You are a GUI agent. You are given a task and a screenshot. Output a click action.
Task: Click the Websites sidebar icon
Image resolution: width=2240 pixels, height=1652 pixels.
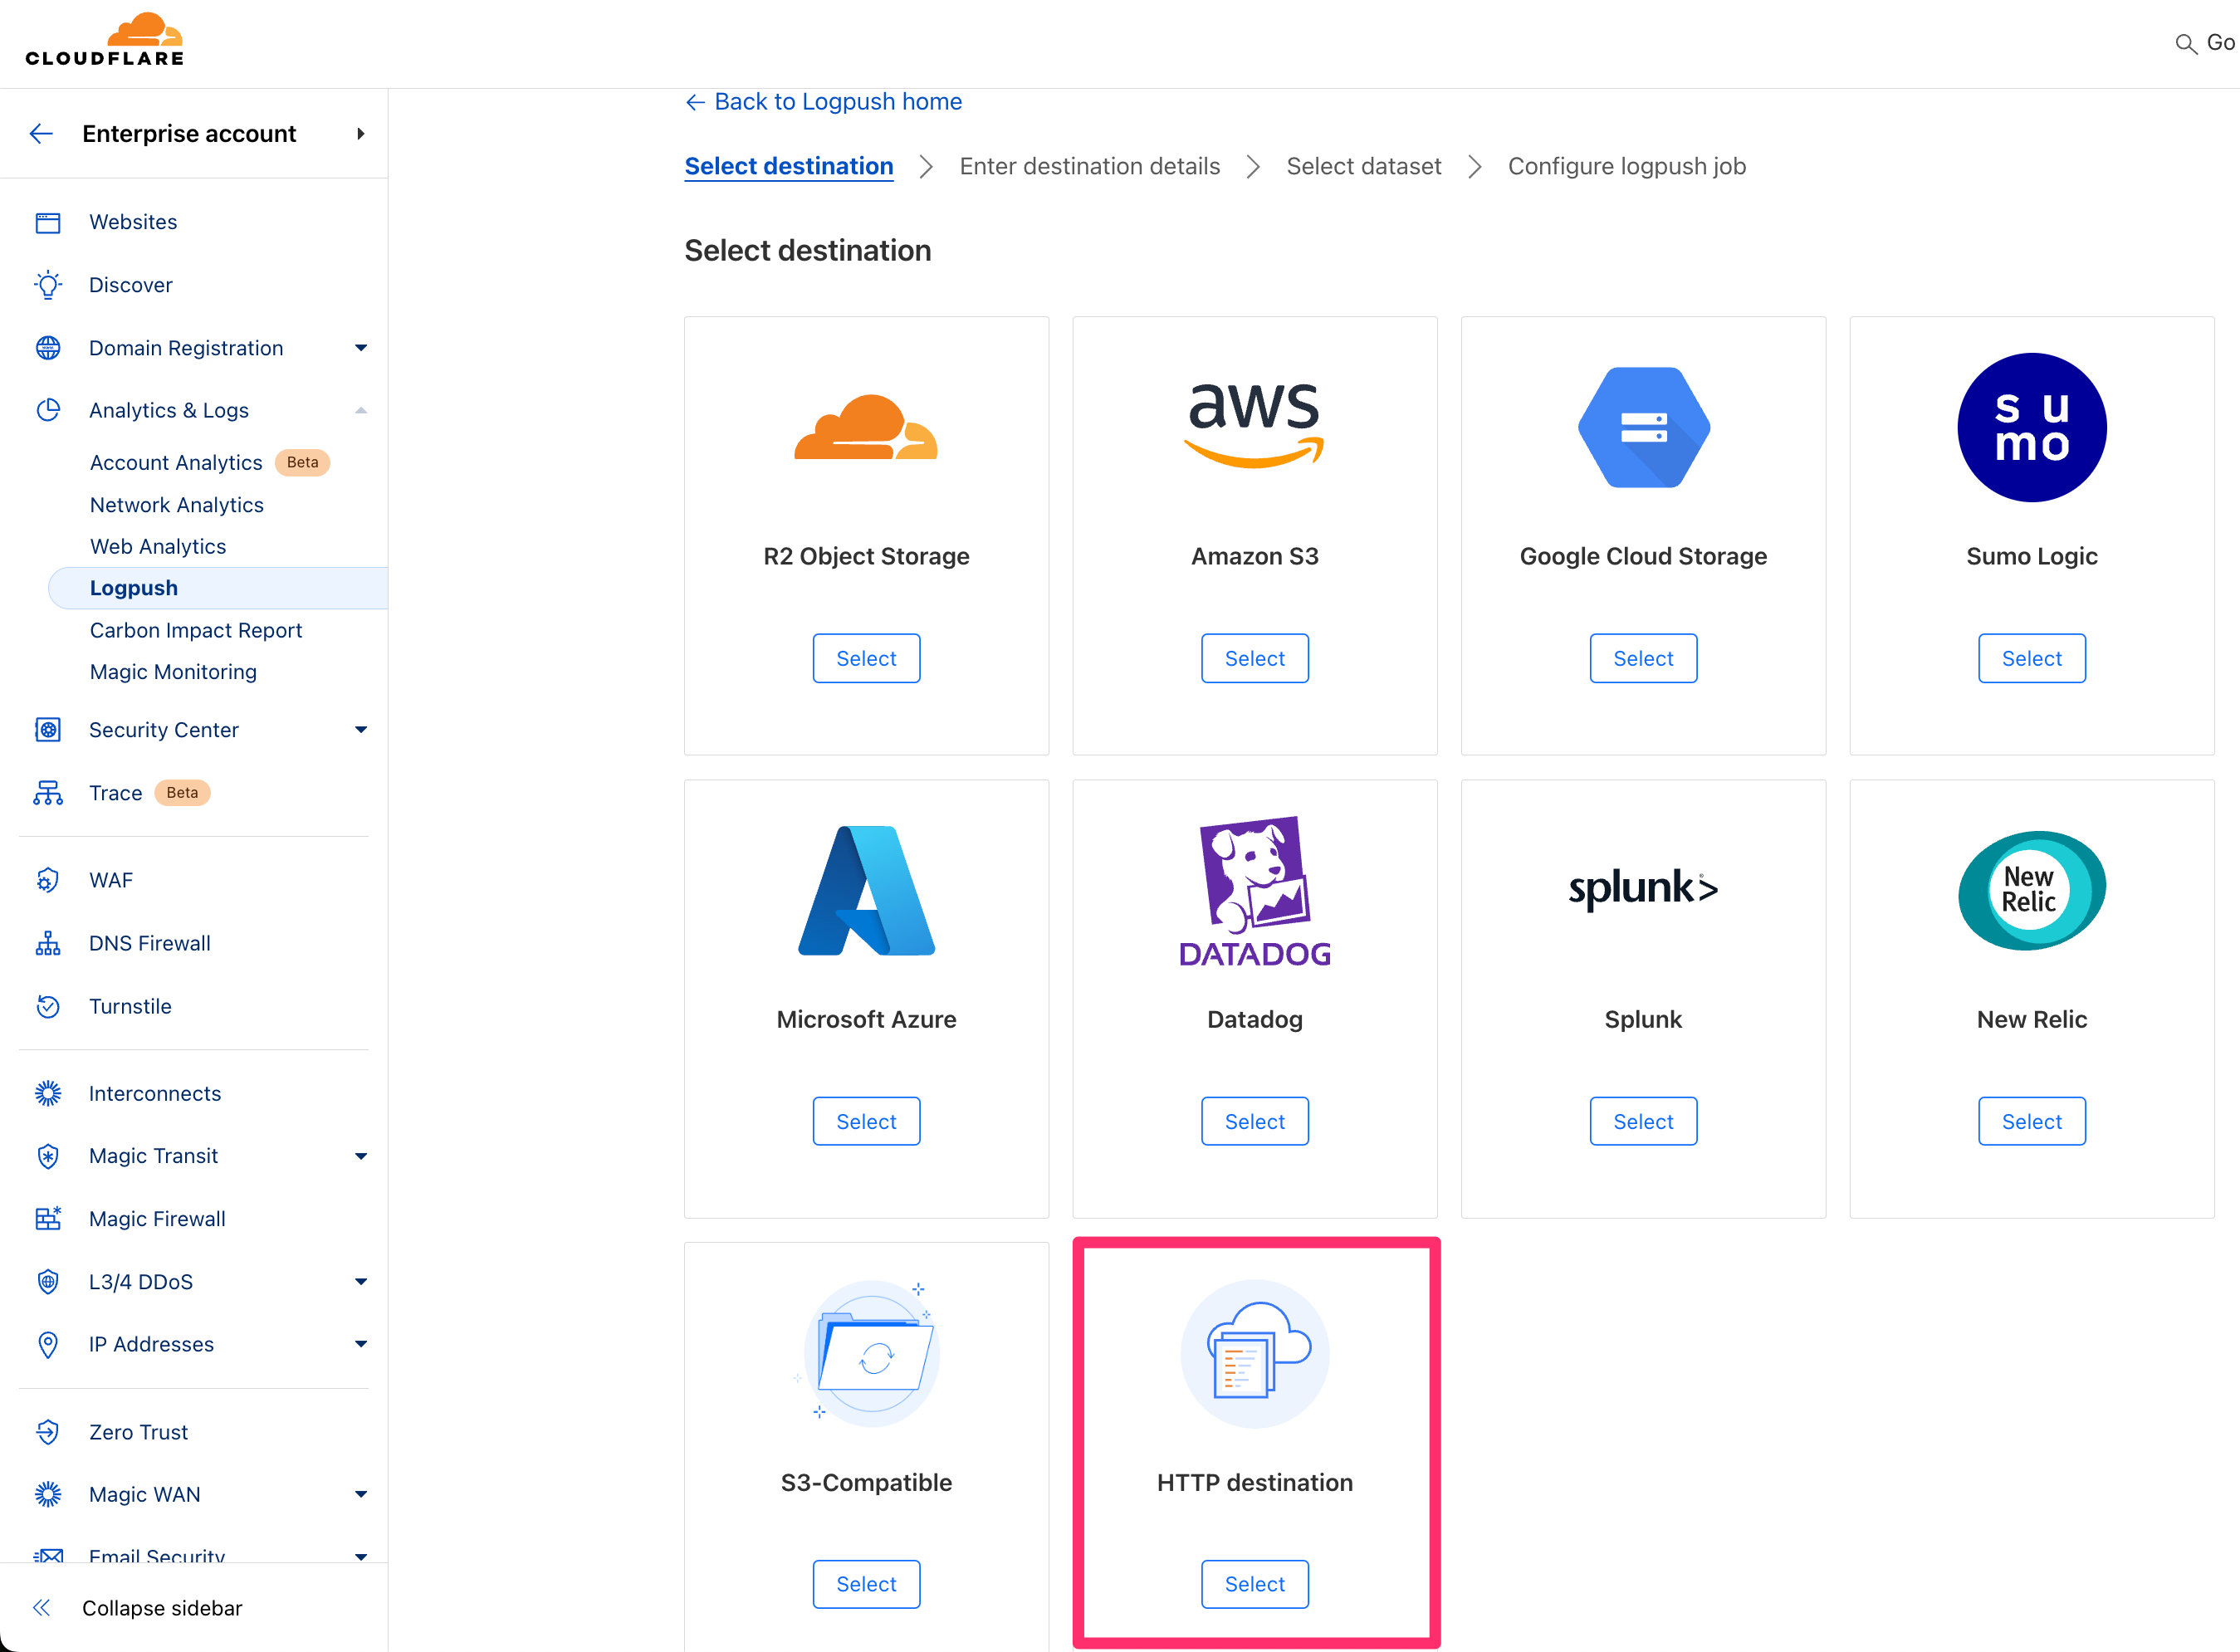[x=48, y=222]
